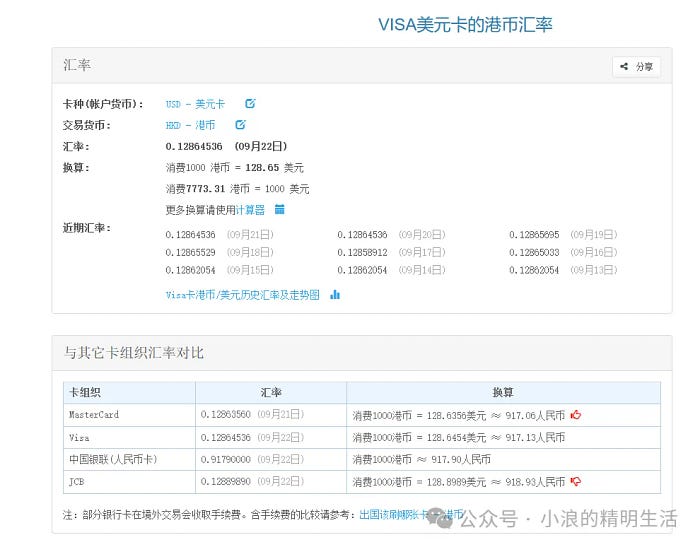Select the Visa row name cell
This screenshot has height=547, width=700.
tap(129, 437)
